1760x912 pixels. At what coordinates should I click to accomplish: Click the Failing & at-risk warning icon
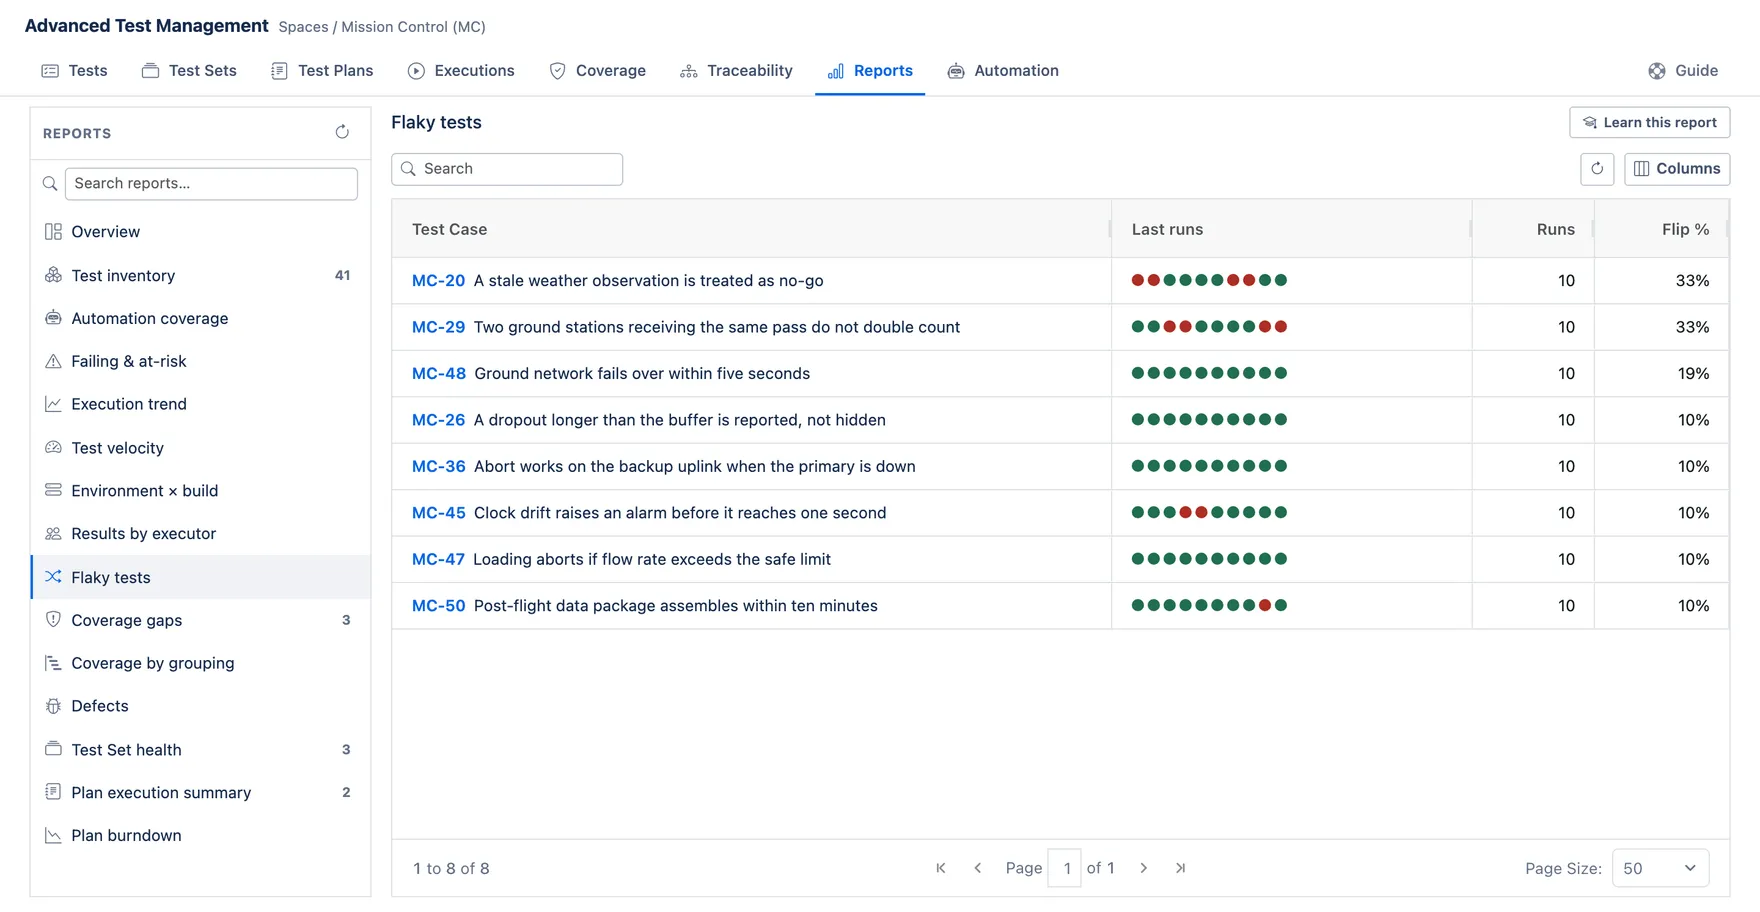pos(53,361)
